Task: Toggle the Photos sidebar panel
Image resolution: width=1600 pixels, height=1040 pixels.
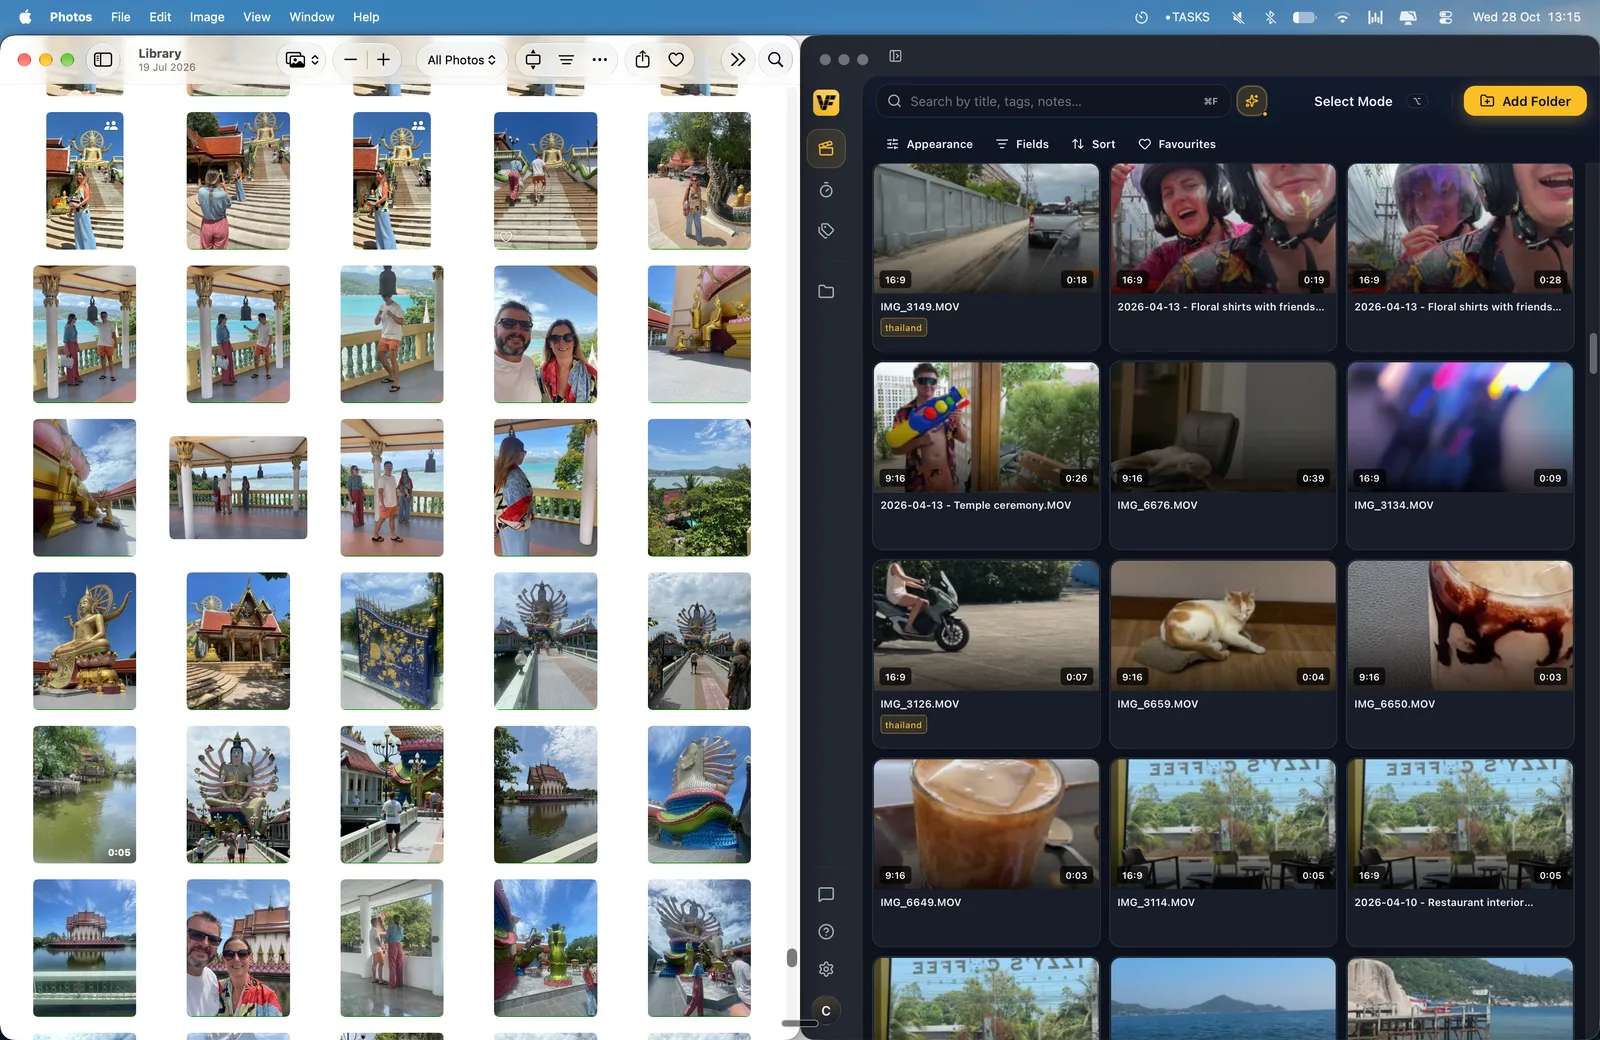Action: click(103, 60)
